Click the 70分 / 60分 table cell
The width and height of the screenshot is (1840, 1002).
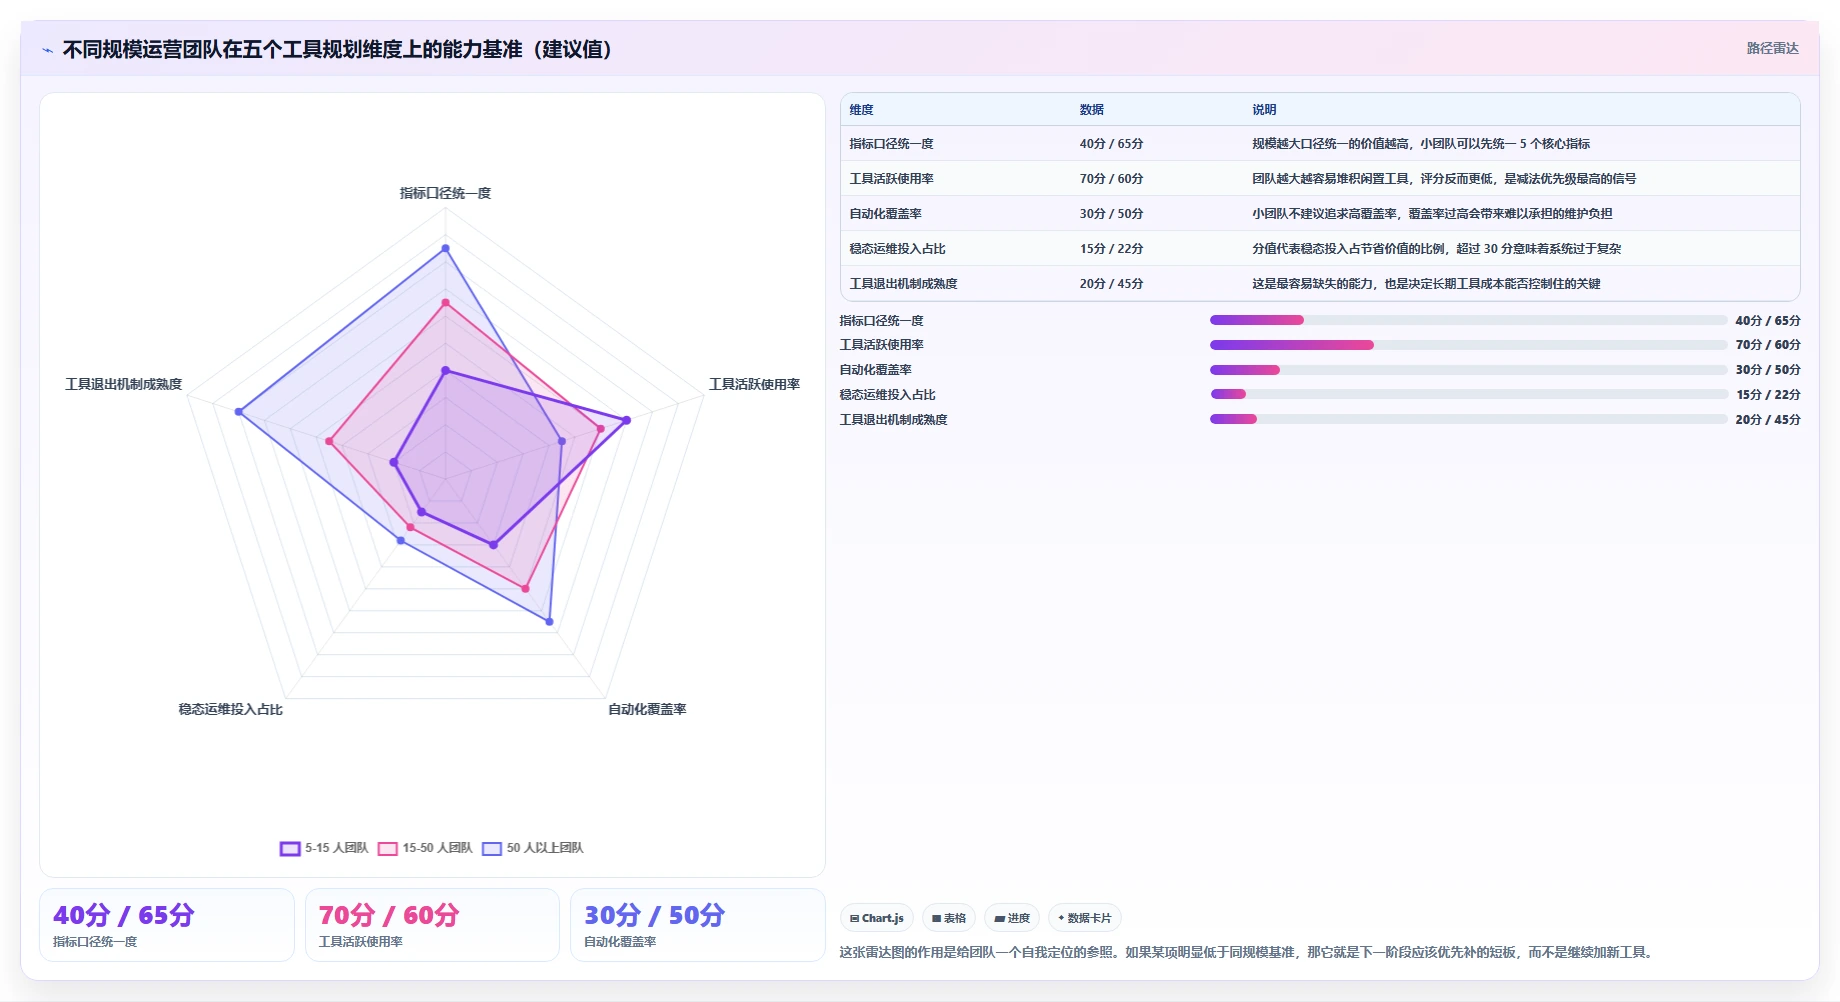tap(1111, 179)
